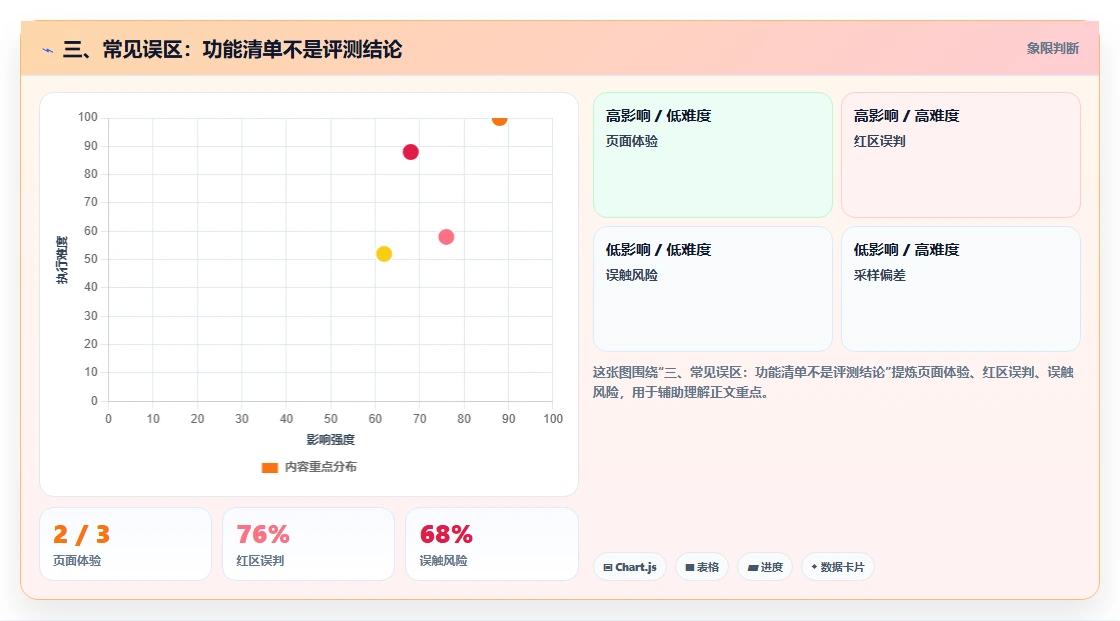Click the 误触风险 text in quadrant card

click(632, 275)
